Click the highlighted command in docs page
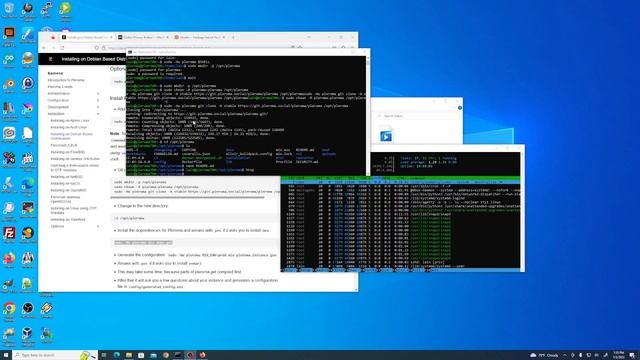The width and height of the screenshot is (640, 360). (143, 243)
